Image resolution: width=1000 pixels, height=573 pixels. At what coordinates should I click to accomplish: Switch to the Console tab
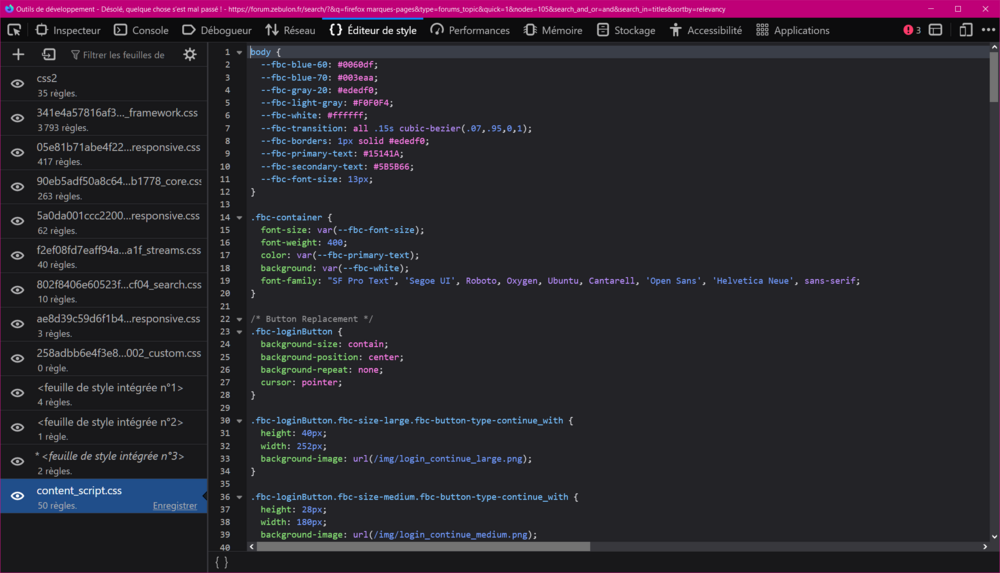point(141,30)
